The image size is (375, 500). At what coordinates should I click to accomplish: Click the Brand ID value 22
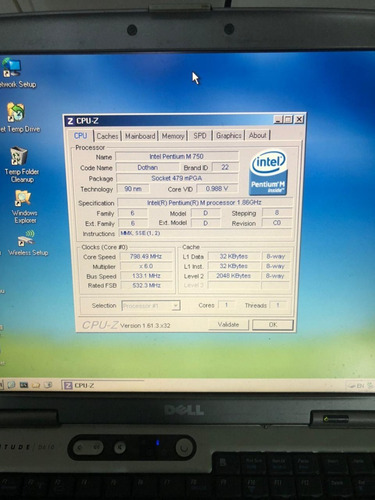click(x=225, y=167)
